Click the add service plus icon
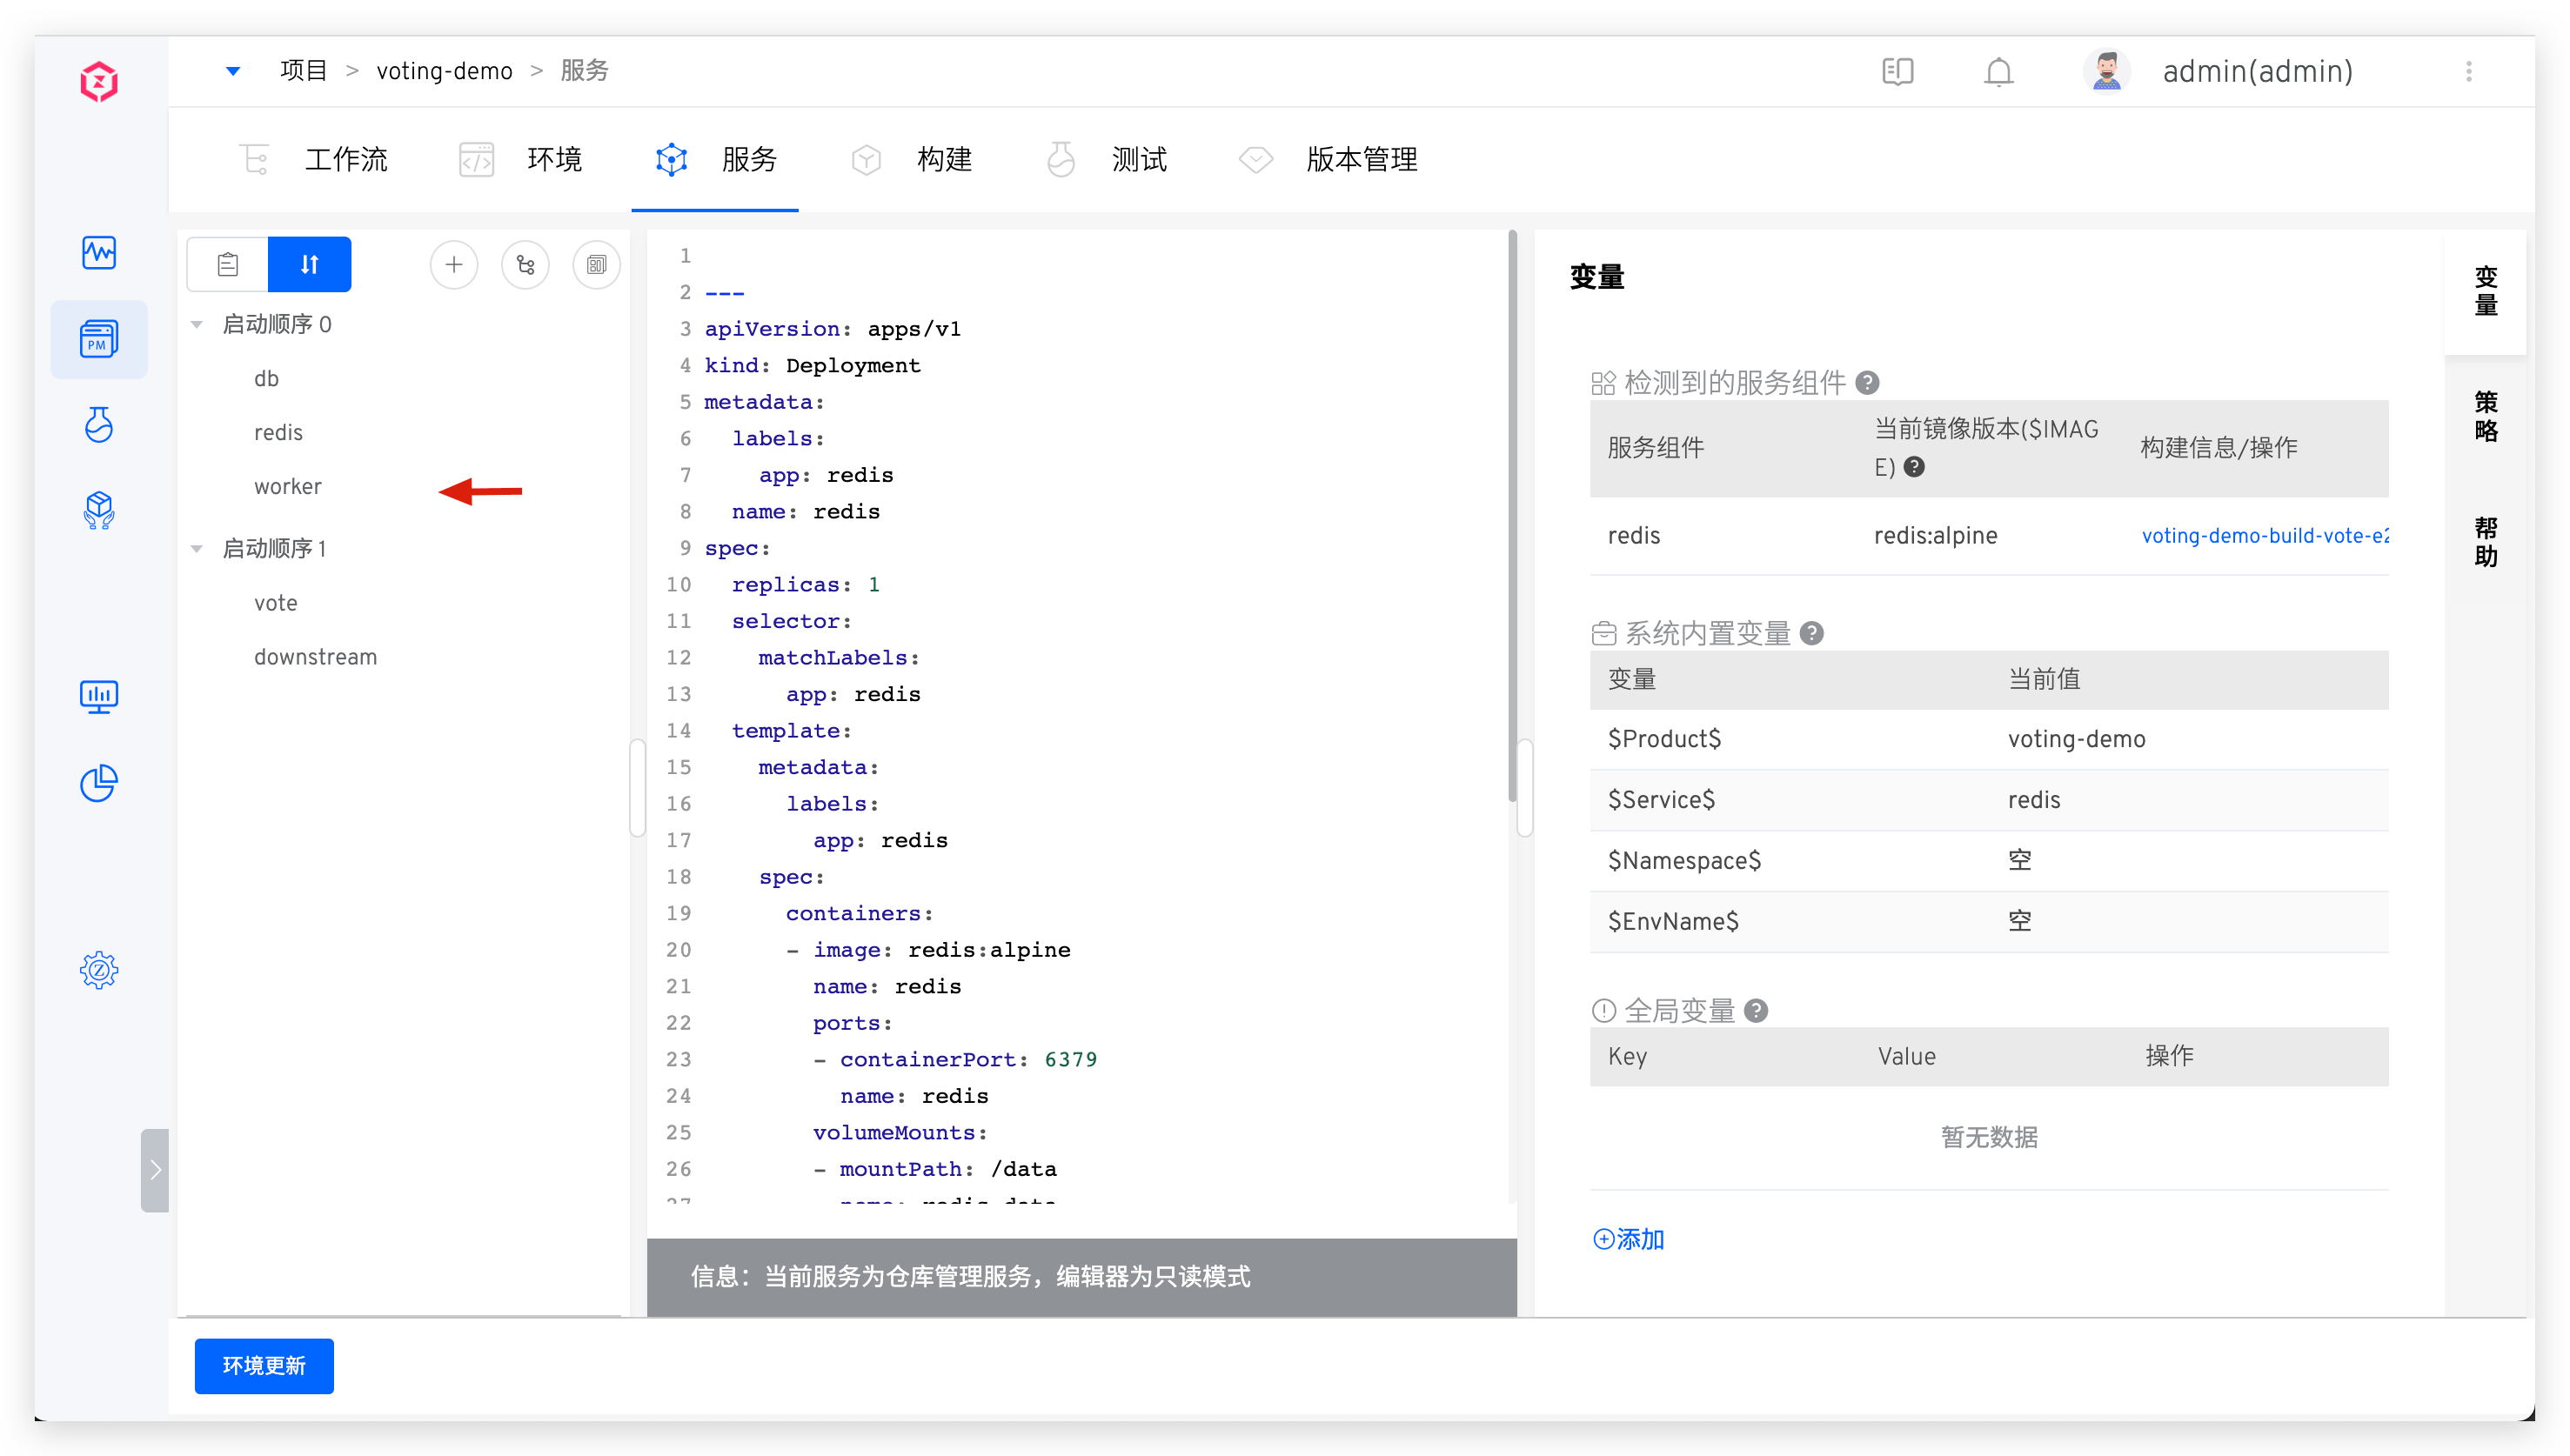This screenshot has height=1456, width=2570. [454, 264]
